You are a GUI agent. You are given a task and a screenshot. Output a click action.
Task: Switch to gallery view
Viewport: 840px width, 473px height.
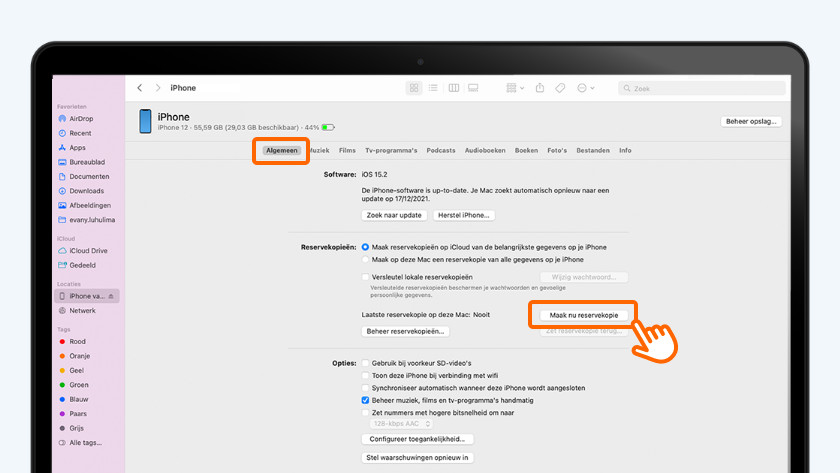tap(473, 88)
